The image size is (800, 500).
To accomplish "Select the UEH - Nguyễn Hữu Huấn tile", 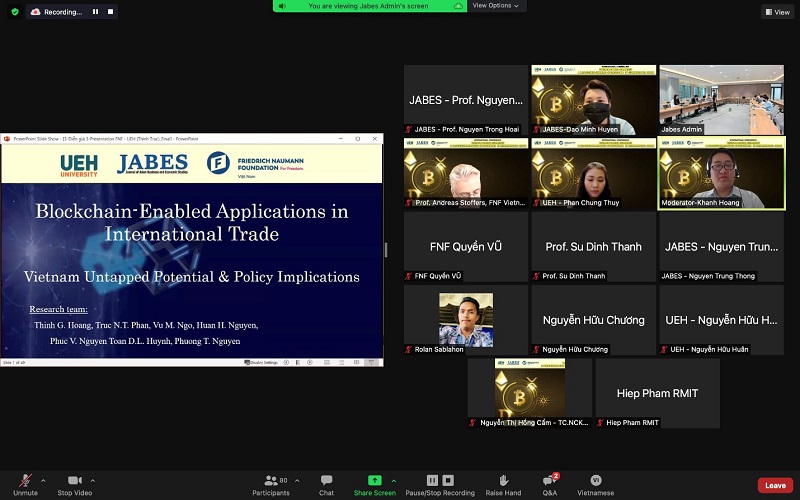I will pos(721,320).
